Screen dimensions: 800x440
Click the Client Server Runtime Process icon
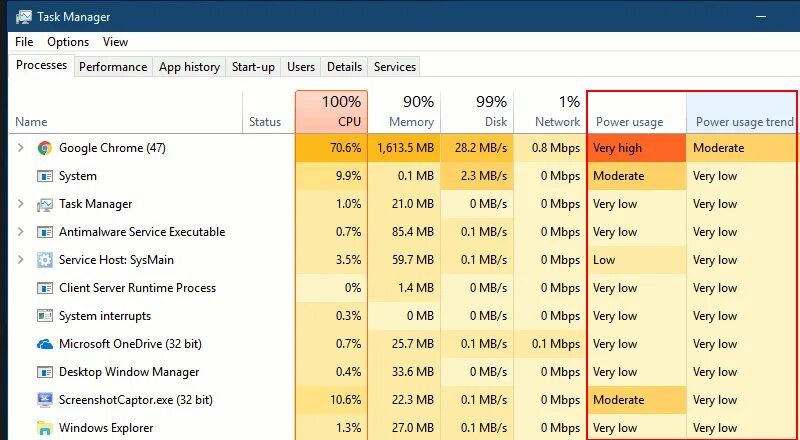click(x=45, y=288)
